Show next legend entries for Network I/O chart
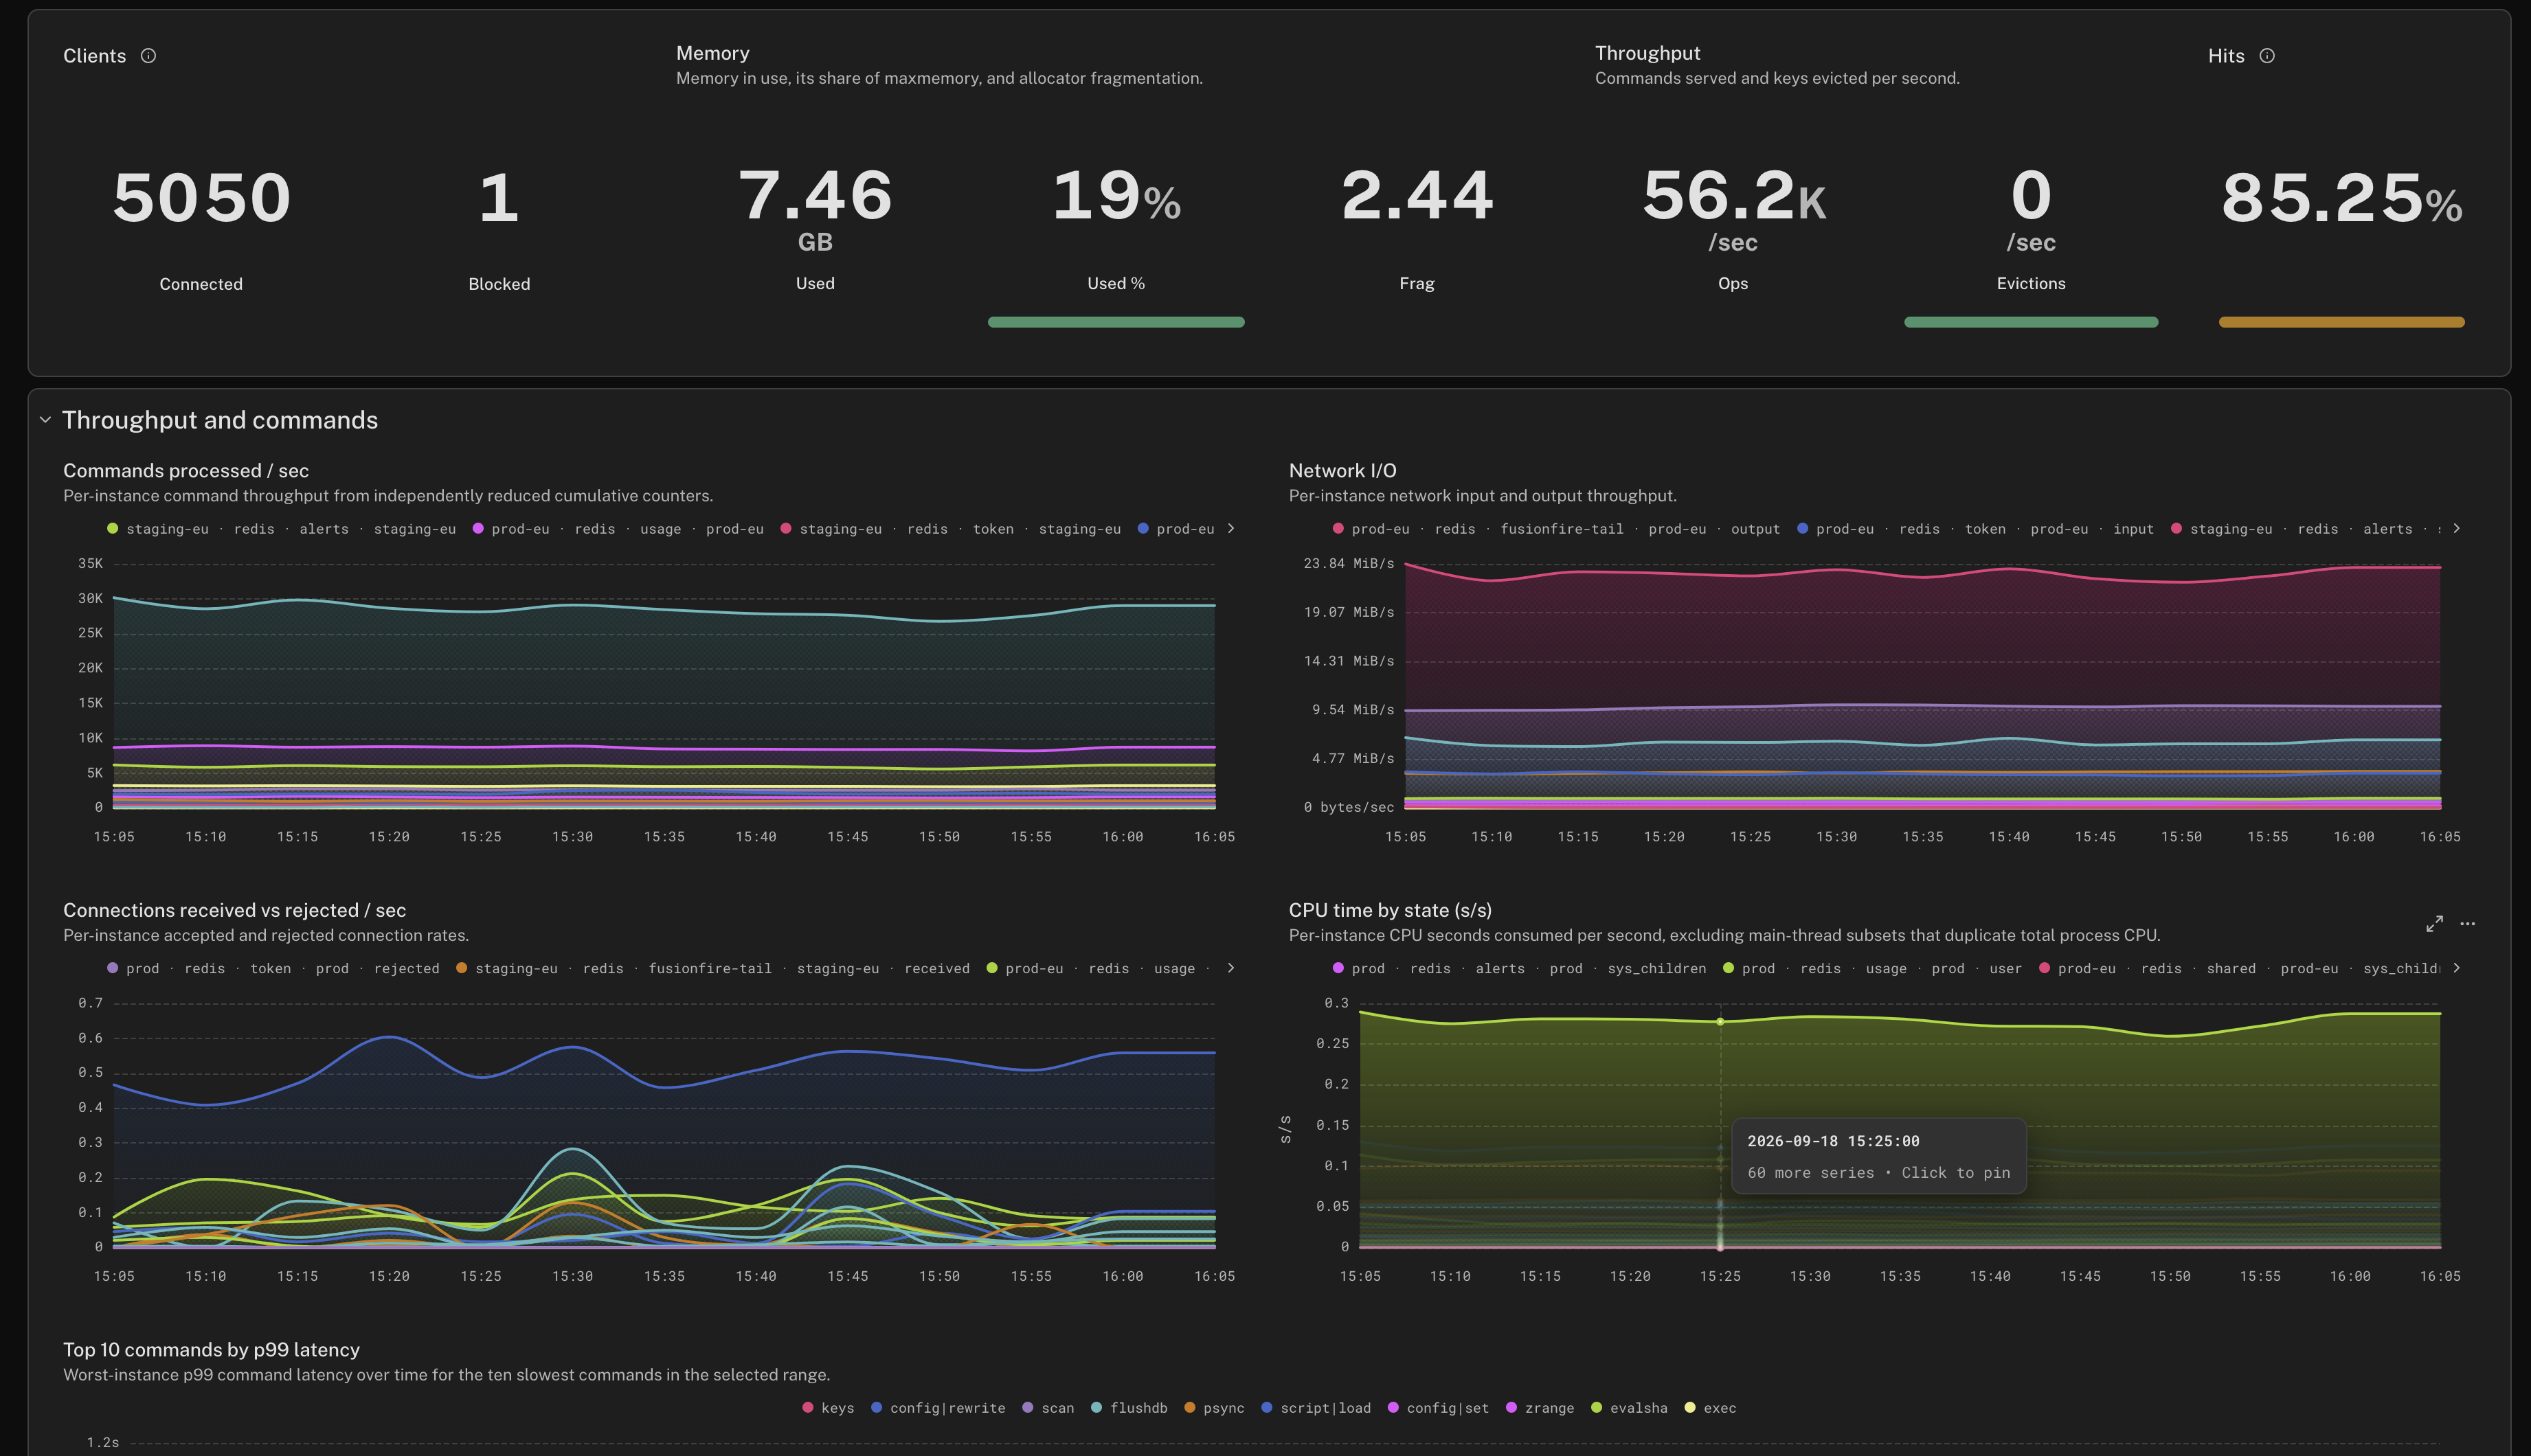The width and height of the screenshot is (2531, 1456). pyautogui.click(x=2456, y=528)
